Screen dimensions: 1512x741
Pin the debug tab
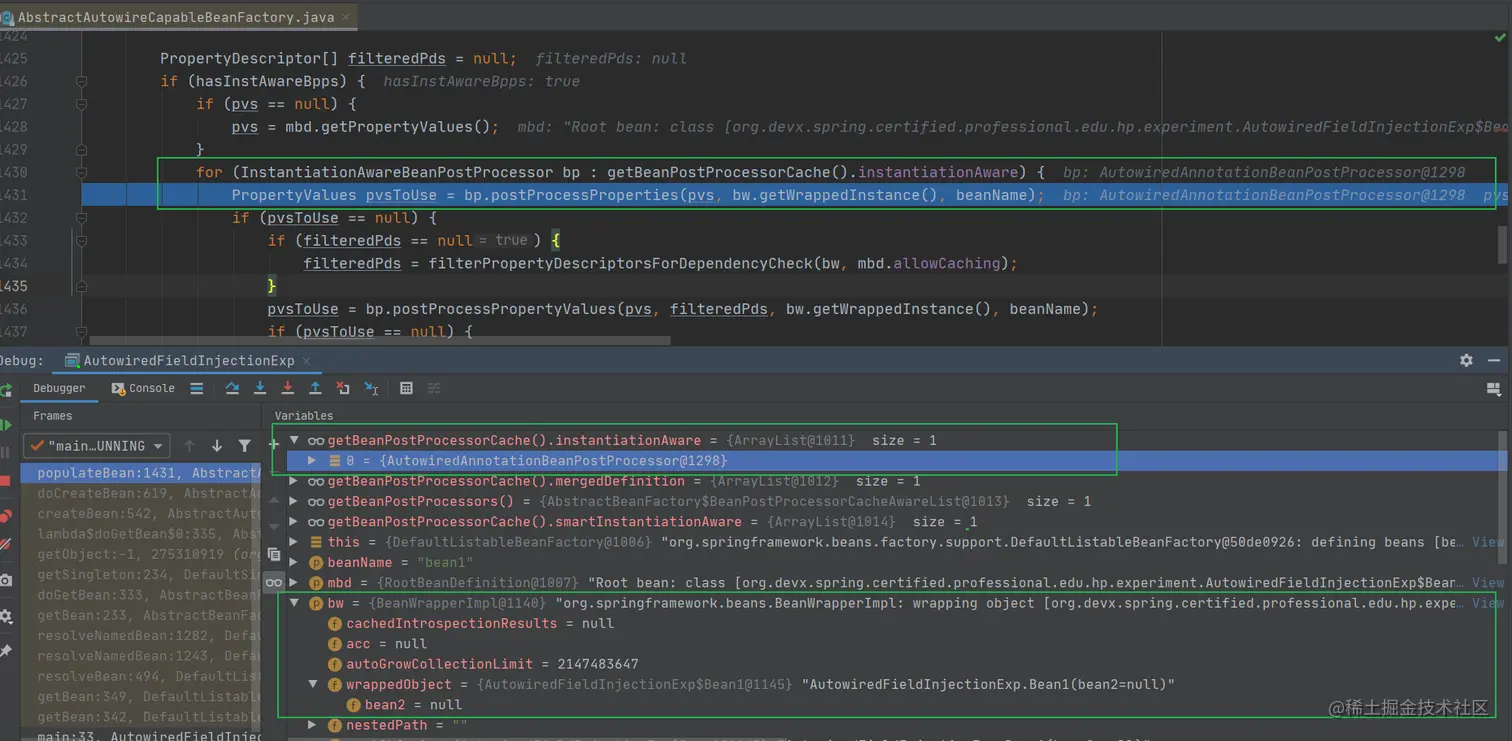click(5, 651)
